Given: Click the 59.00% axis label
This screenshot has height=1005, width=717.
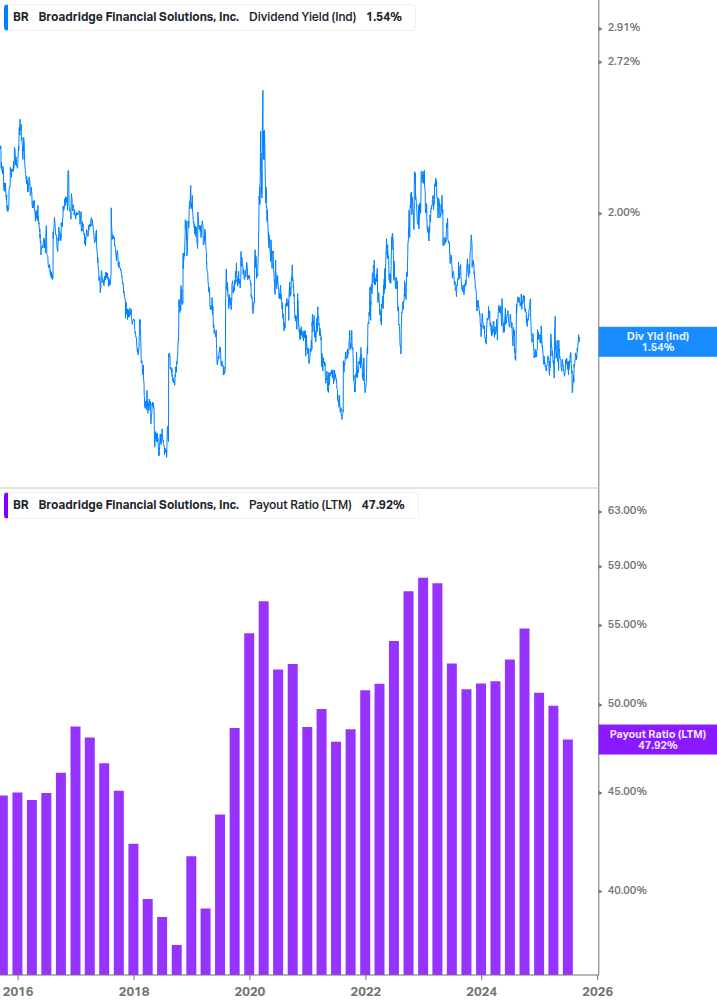Looking at the screenshot, I should [x=627, y=565].
